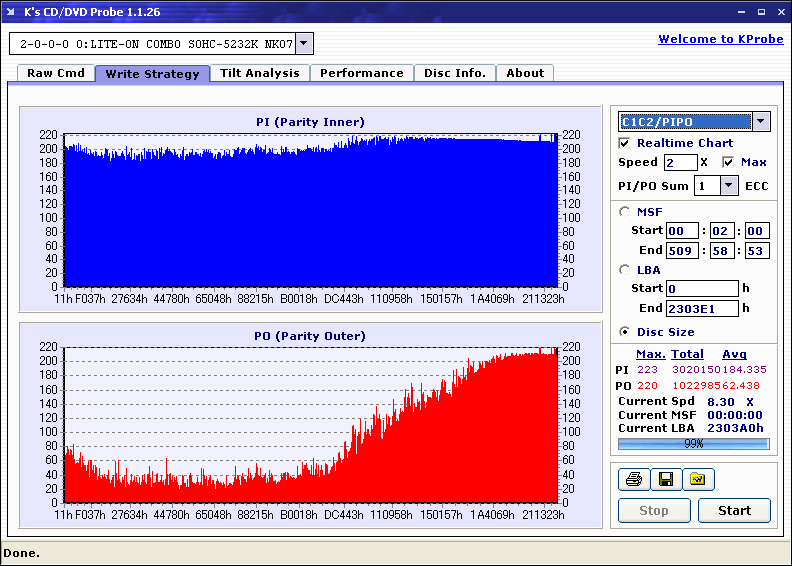The width and height of the screenshot is (792, 566).
Task: Select the MSF radio button
Action: [x=625, y=211]
